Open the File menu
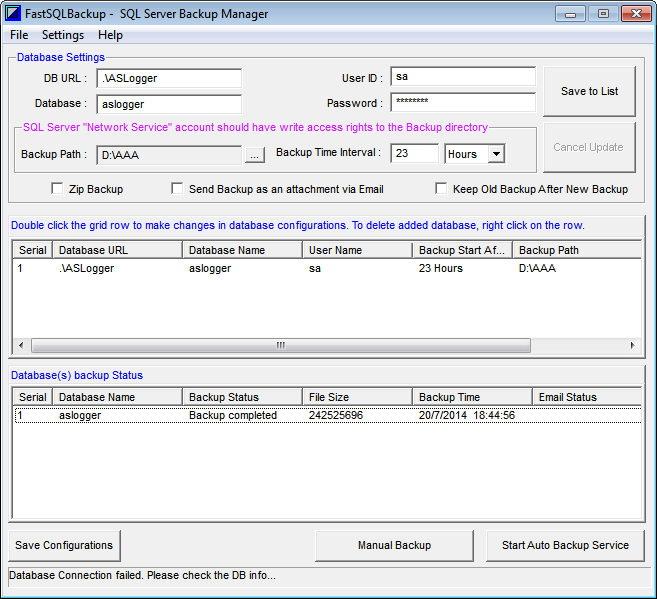 tap(19, 35)
